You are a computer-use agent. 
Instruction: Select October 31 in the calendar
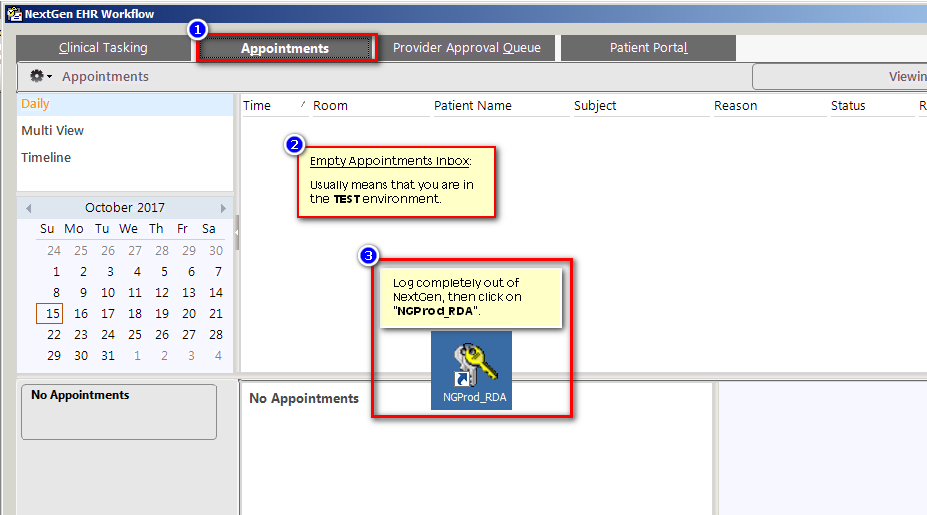[108, 356]
